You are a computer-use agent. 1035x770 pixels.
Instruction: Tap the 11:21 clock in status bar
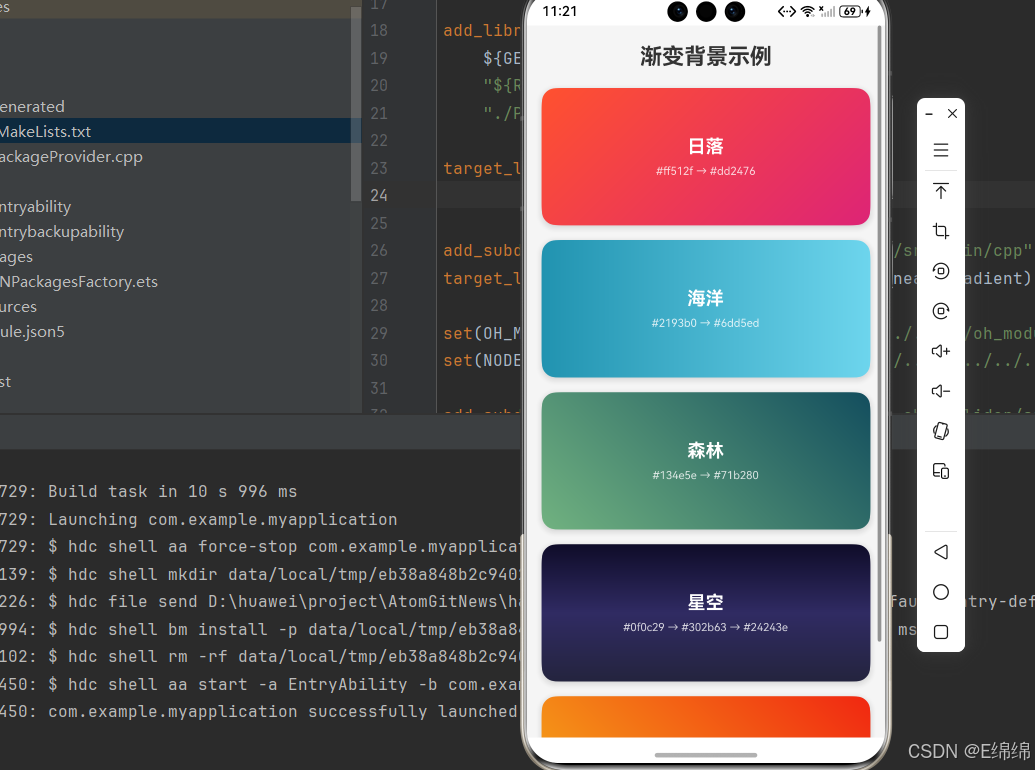560,11
